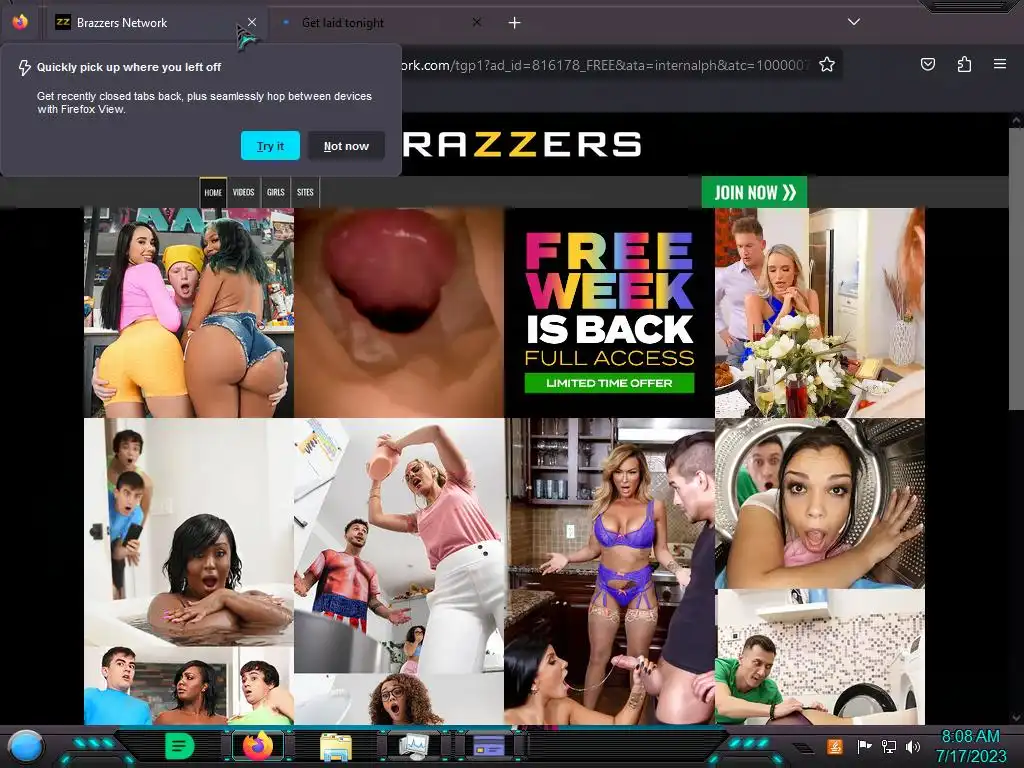Image resolution: width=1024 pixels, height=768 pixels.
Task: Click the Limited Time Offer green button
Action: tap(609, 383)
